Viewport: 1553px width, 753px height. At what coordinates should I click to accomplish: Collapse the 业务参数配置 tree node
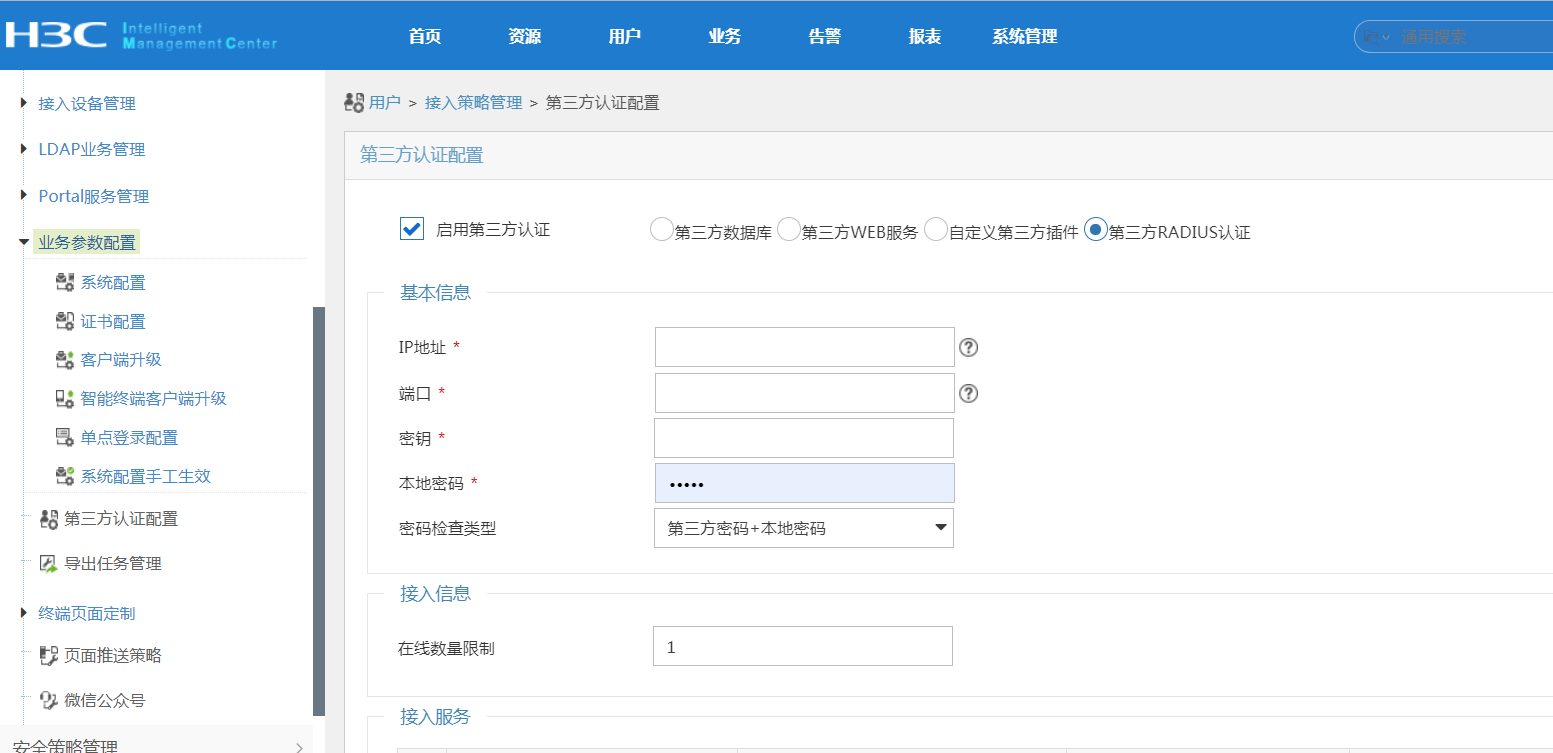(x=24, y=242)
